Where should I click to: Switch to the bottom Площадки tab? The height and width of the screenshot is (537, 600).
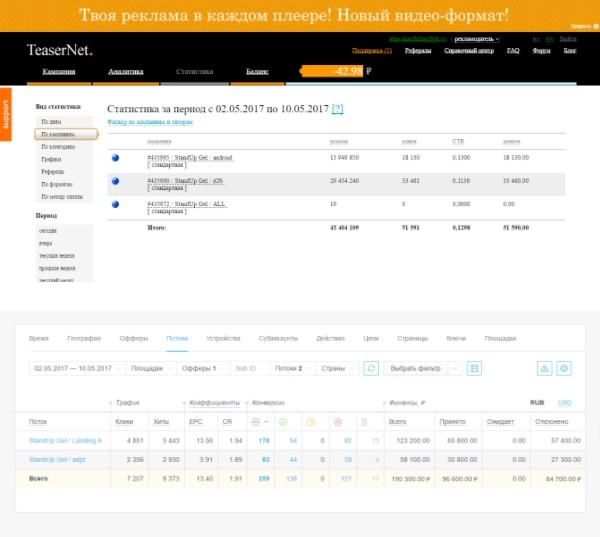pyautogui.click(x=500, y=338)
